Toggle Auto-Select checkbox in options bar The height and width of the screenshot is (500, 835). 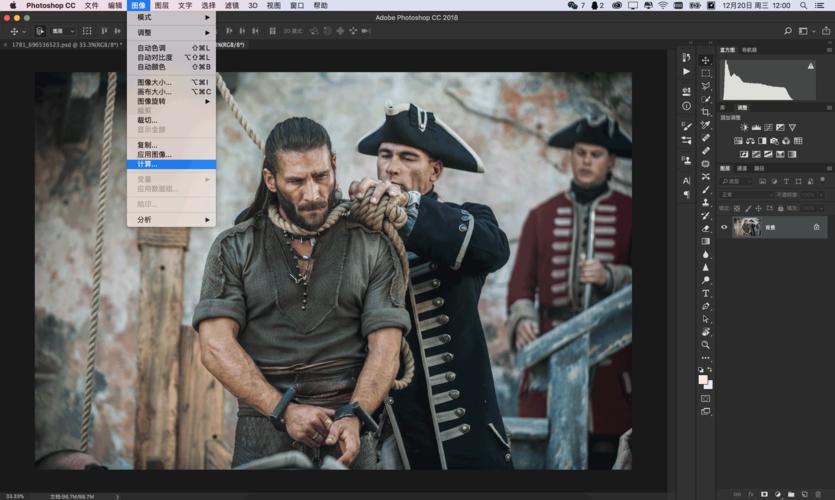39,31
